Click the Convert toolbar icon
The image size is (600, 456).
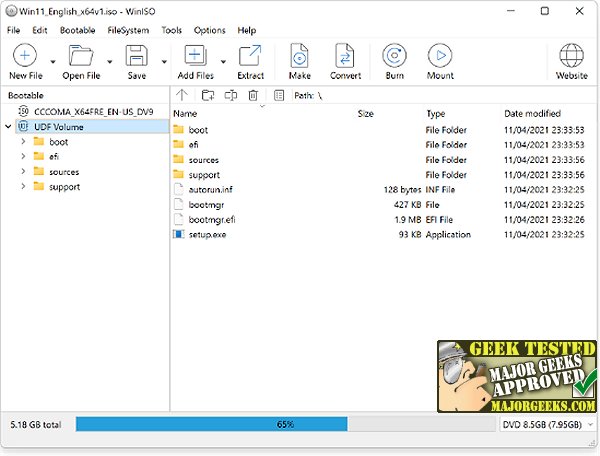(345, 56)
